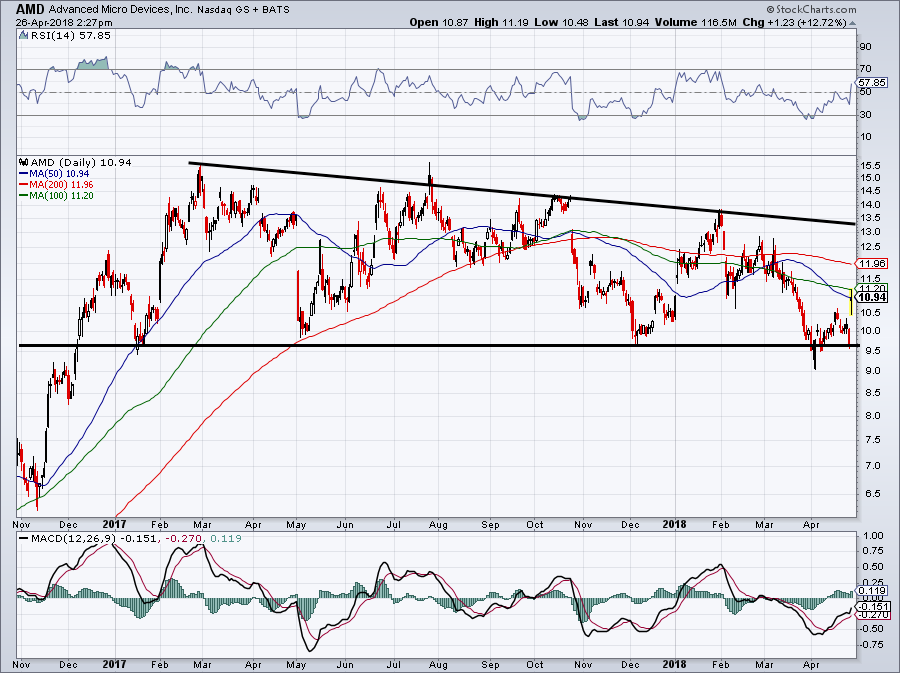Click the candlestick icon beside AMD (Daily)

pyautogui.click(x=24, y=162)
